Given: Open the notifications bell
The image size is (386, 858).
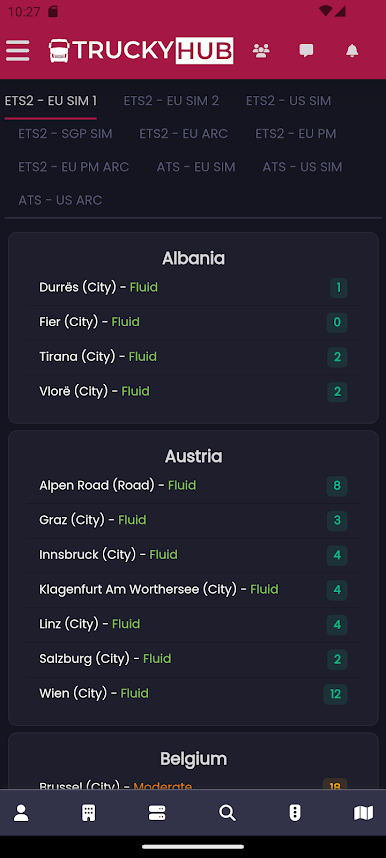Looking at the screenshot, I should point(352,51).
